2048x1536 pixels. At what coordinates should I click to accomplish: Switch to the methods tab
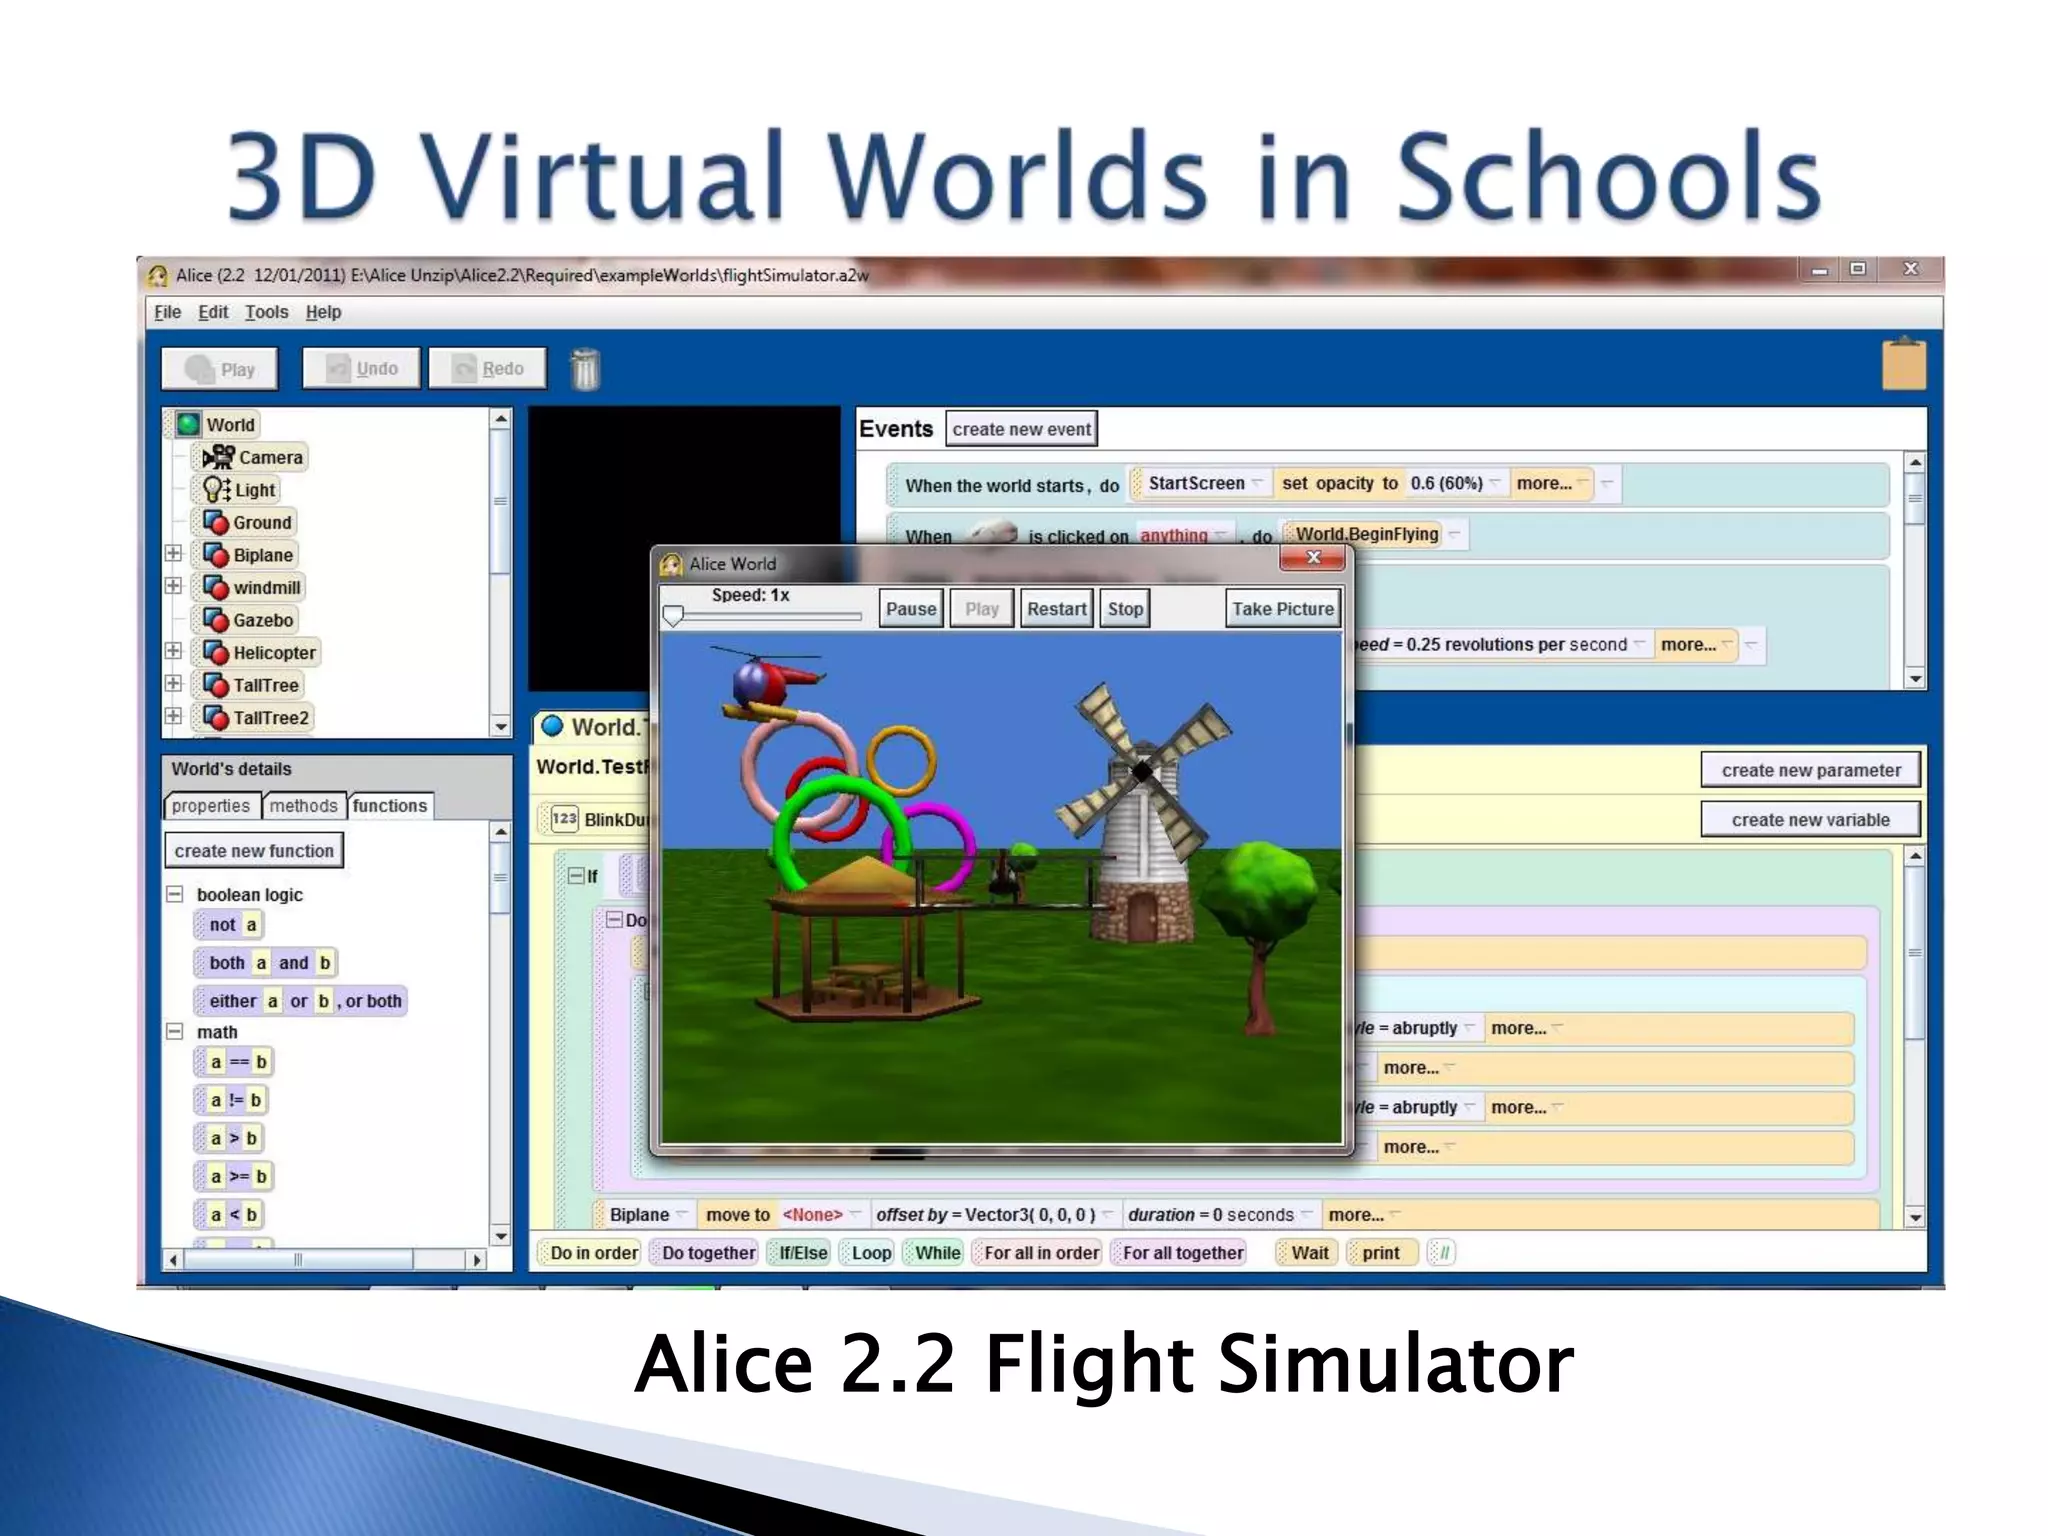tap(304, 805)
